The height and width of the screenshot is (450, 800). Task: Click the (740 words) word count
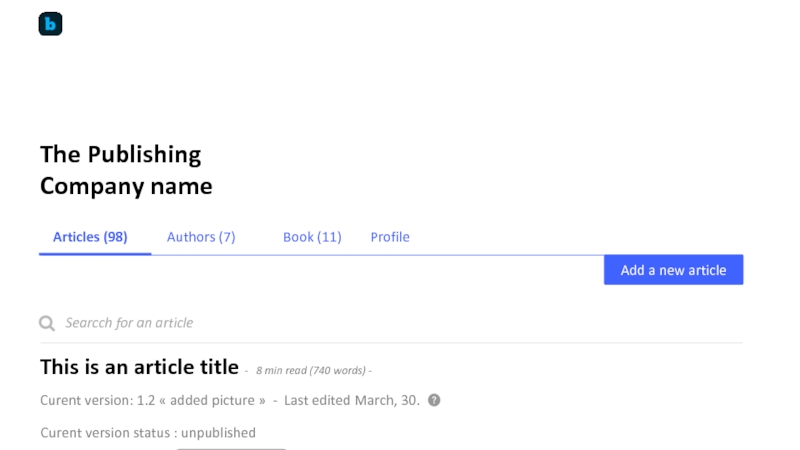pyautogui.click(x=337, y=371)
